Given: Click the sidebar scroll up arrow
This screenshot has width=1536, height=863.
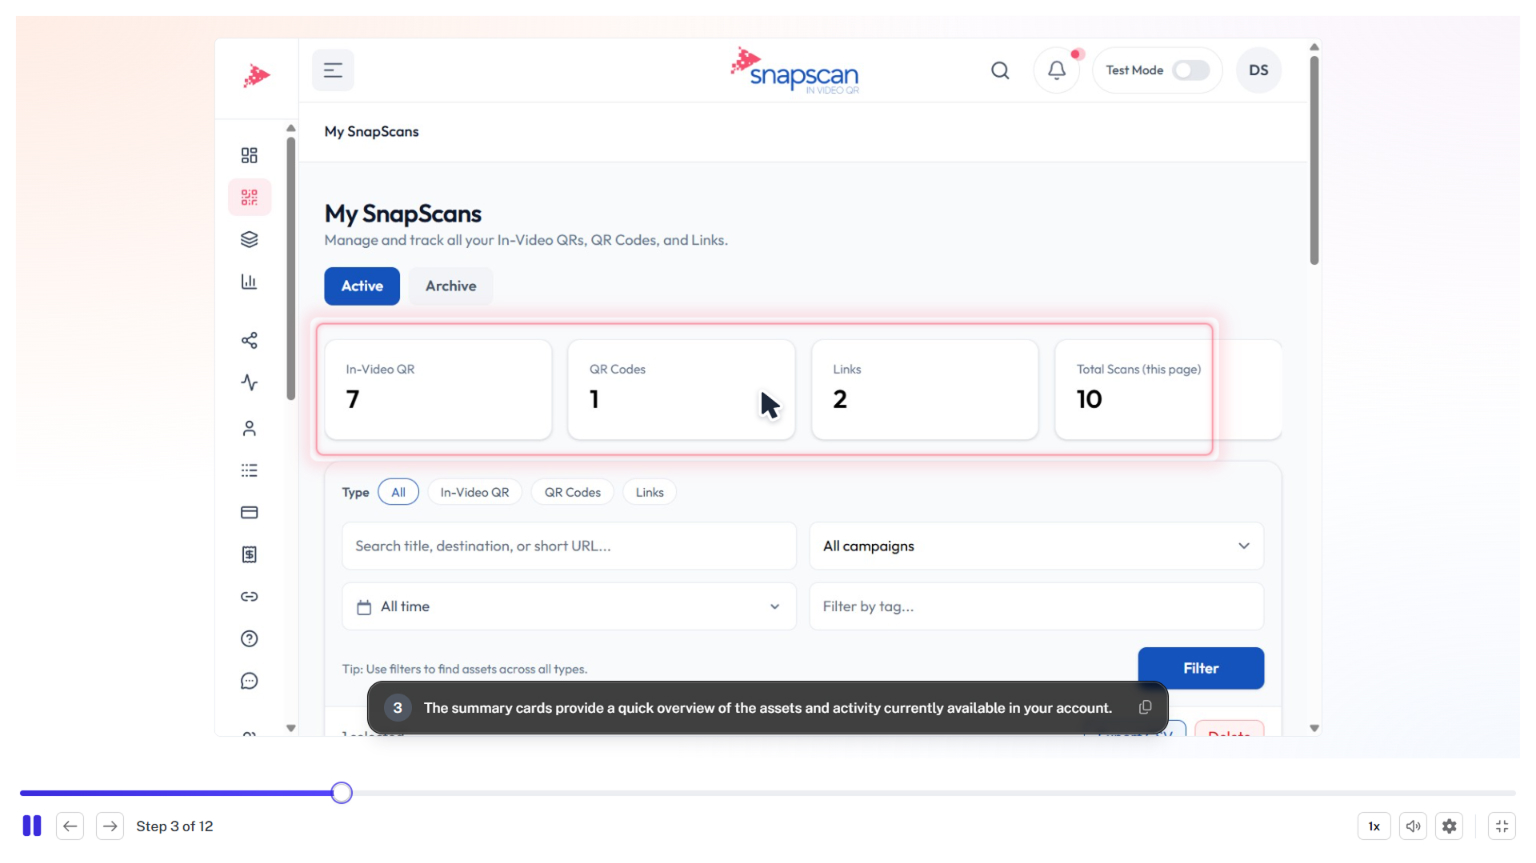Looking at the screenshot, I should 291,128.
